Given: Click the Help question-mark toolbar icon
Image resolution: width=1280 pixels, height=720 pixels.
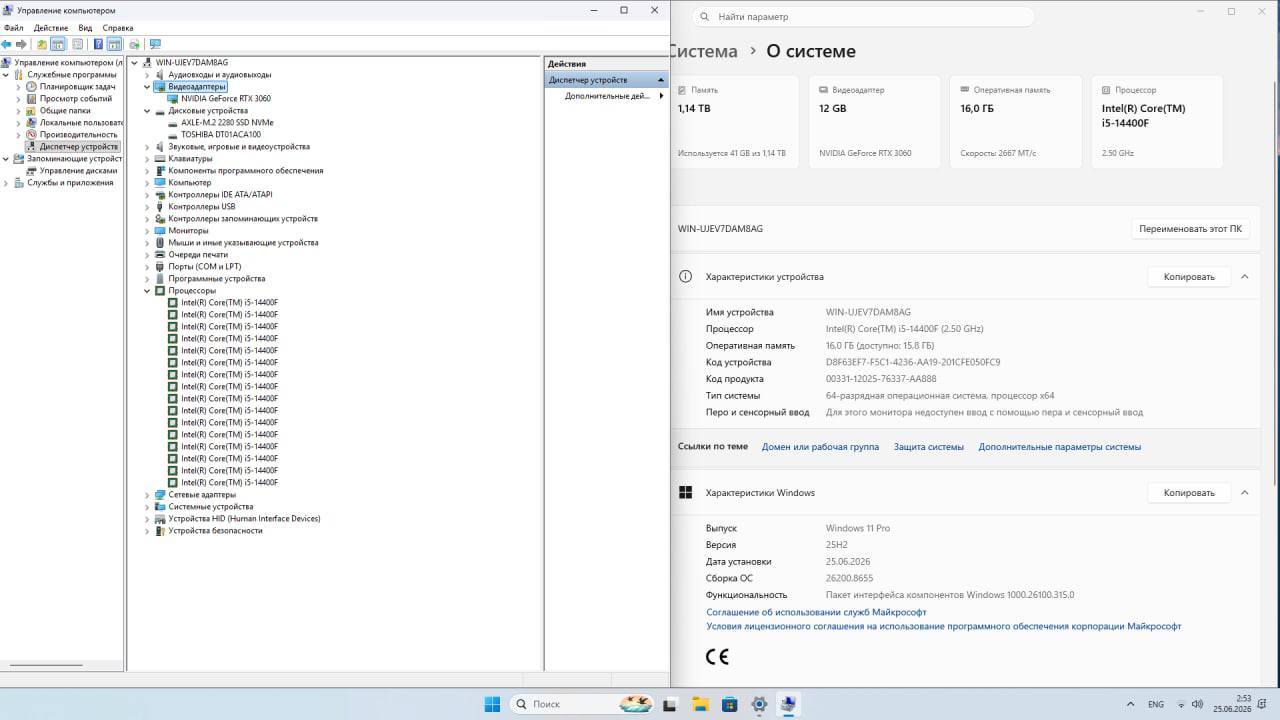Looking at the screenshot, I should tap(98, 44).
